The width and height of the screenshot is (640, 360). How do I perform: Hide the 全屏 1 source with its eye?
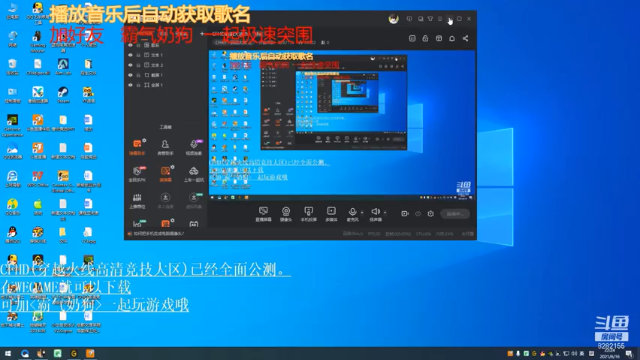coord(130,85)
